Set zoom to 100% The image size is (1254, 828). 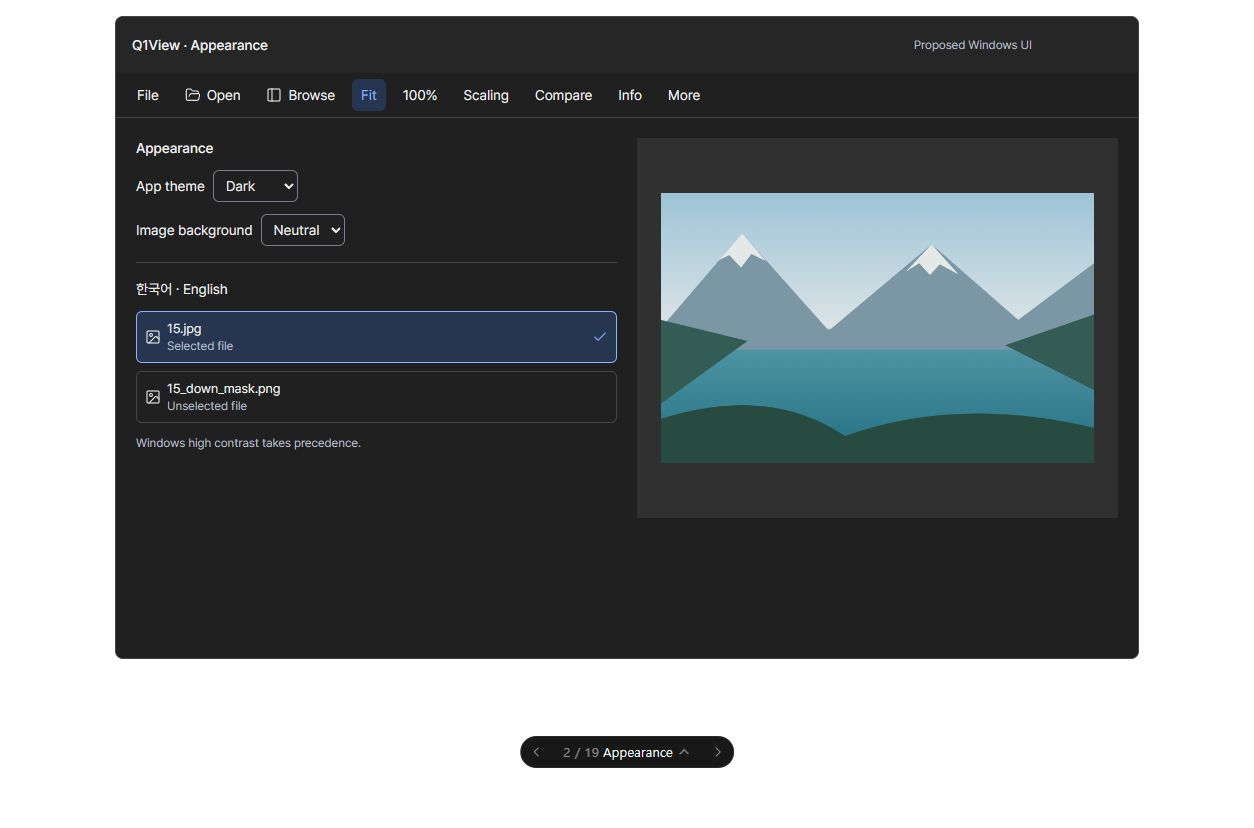coord(420,95)
